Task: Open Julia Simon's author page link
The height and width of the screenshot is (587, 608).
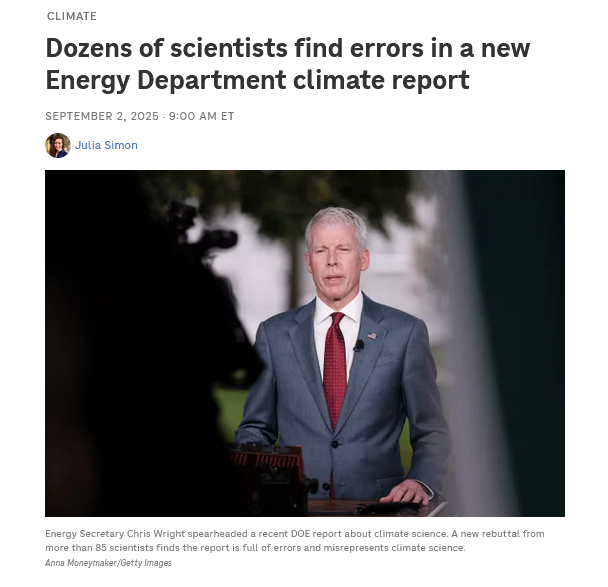Action: coord(106,145)
